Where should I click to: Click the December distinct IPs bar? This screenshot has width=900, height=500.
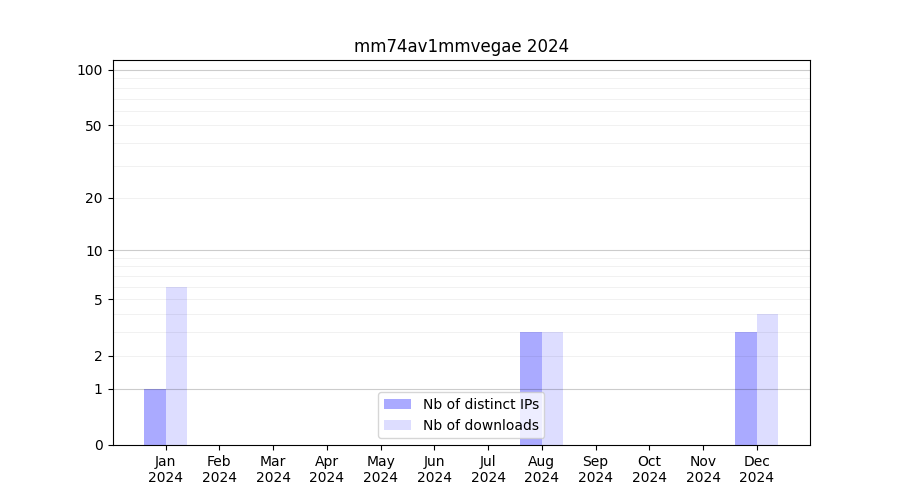tap(745, 388)
